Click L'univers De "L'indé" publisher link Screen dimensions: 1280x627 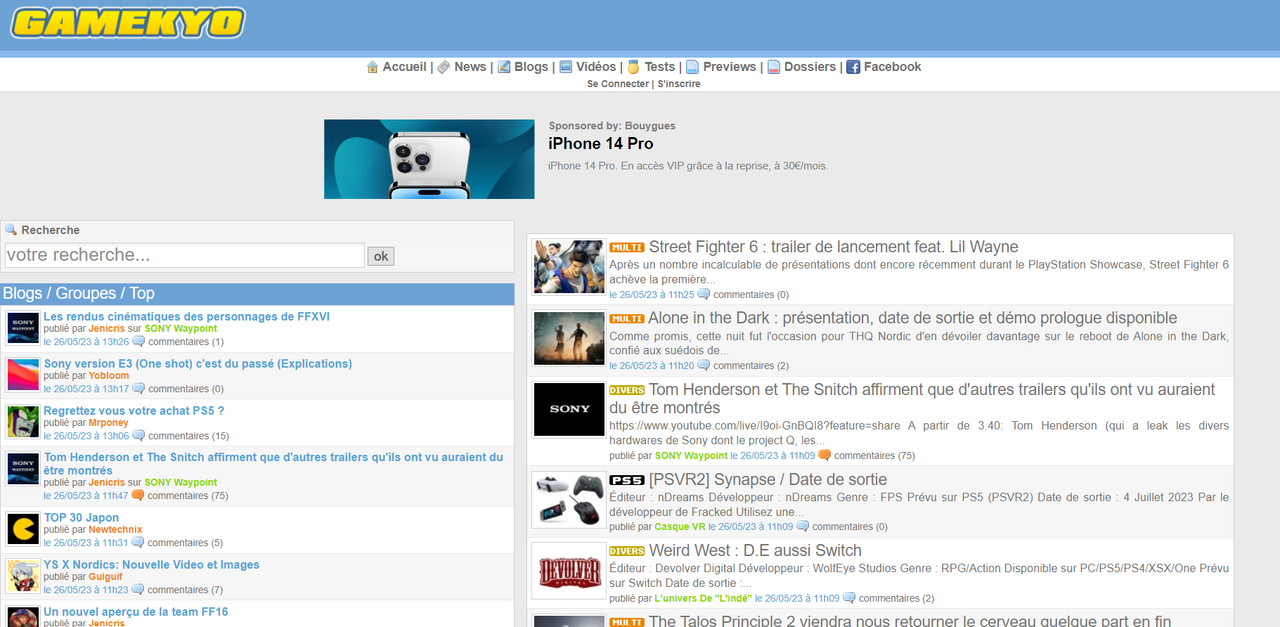(x=703, y=599)
